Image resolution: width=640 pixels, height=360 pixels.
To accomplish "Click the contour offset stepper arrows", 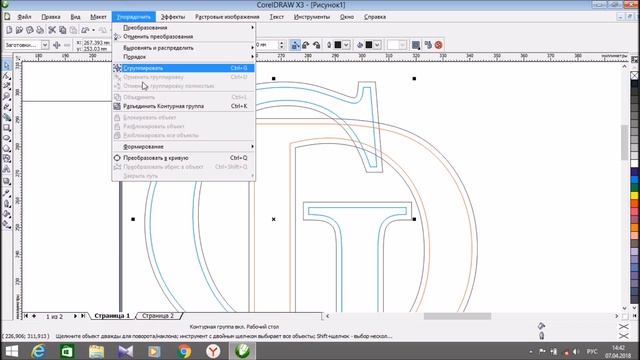I will click(281, 45).
